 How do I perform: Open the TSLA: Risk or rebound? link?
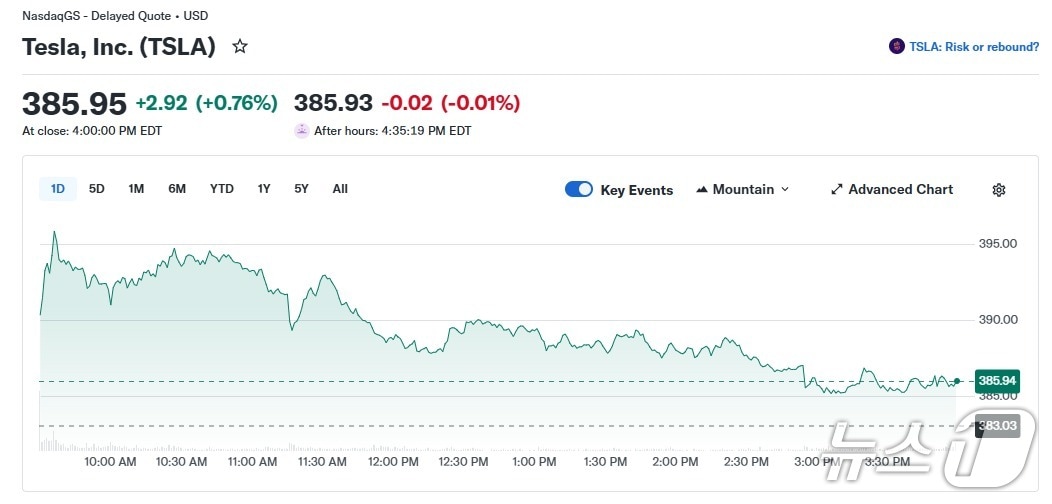(x=973, y=47)
